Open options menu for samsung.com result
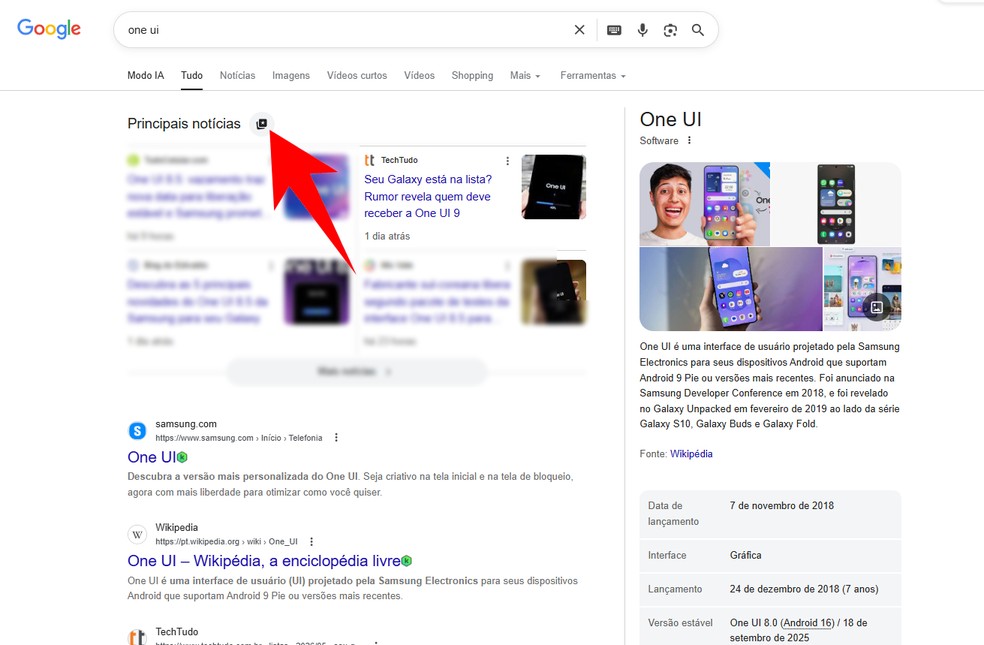984x645 pixels. pos(336,437)
